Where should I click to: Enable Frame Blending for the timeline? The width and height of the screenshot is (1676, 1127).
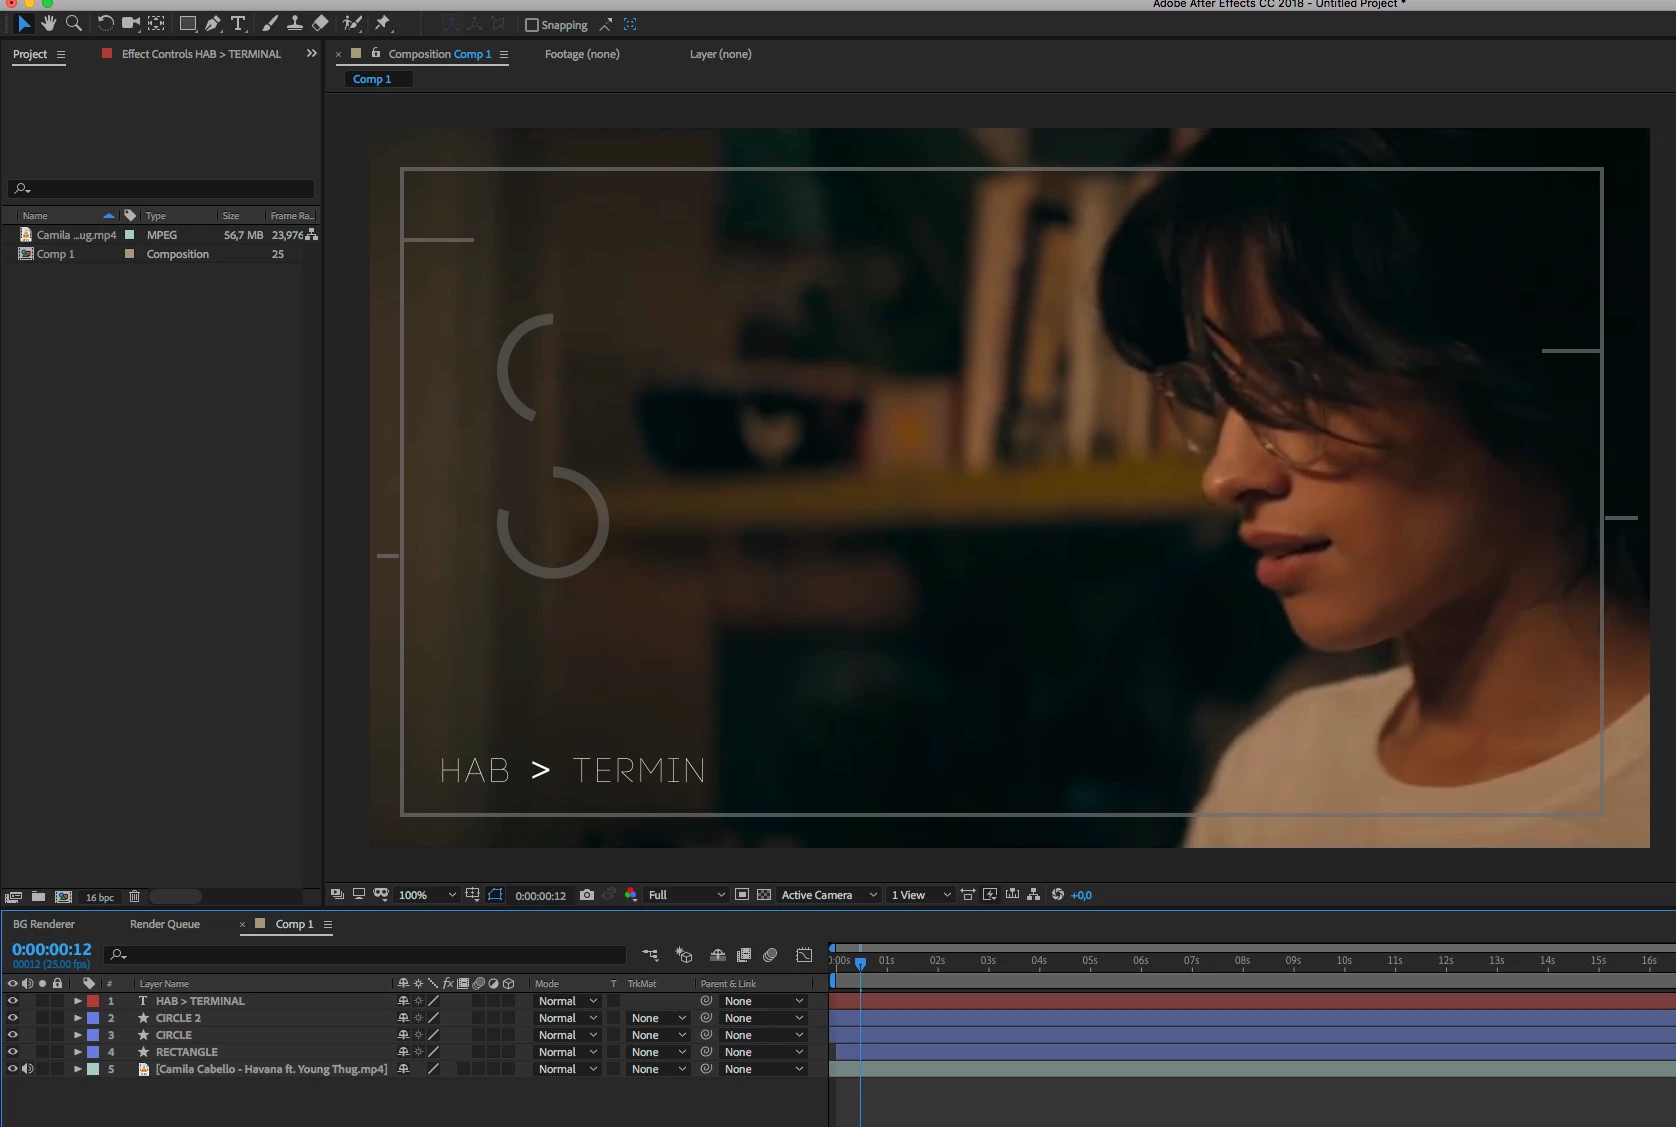coord(744,956)
